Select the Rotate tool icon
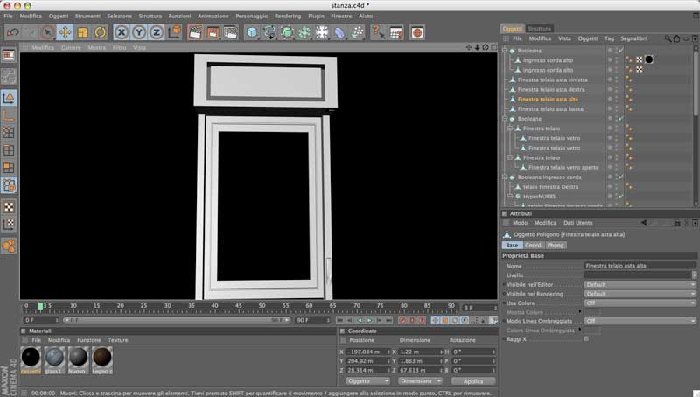 (100, 32)
